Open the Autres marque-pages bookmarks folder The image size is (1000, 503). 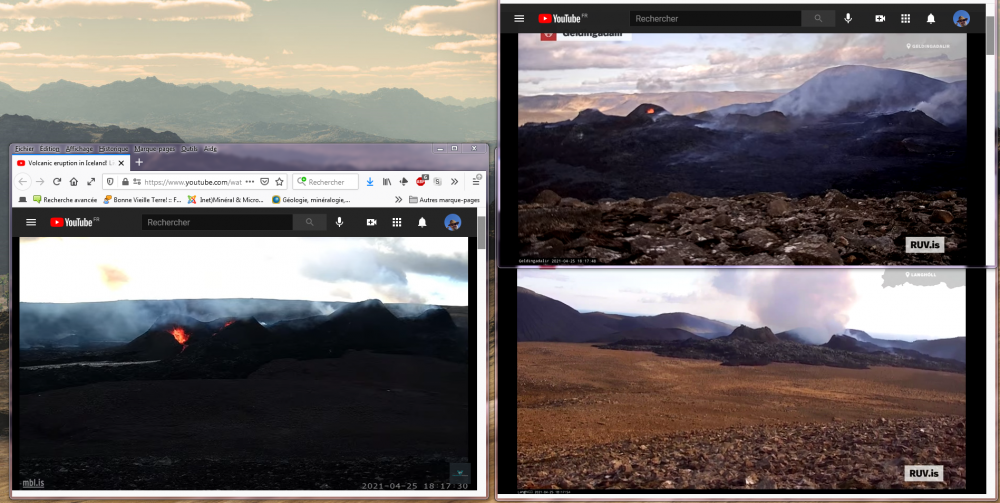[444, 200]
